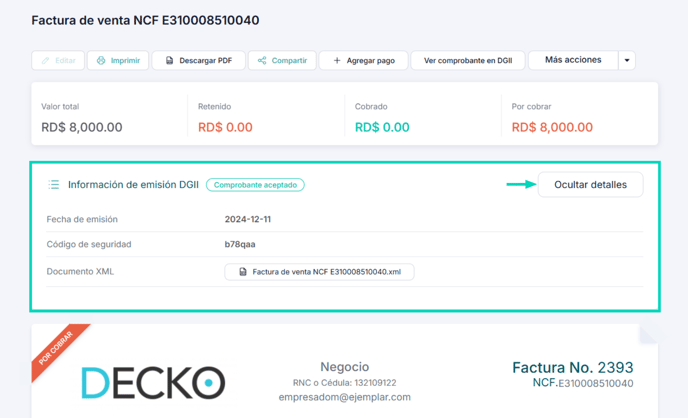Share the invoice via Compartir

click(282, 61)
